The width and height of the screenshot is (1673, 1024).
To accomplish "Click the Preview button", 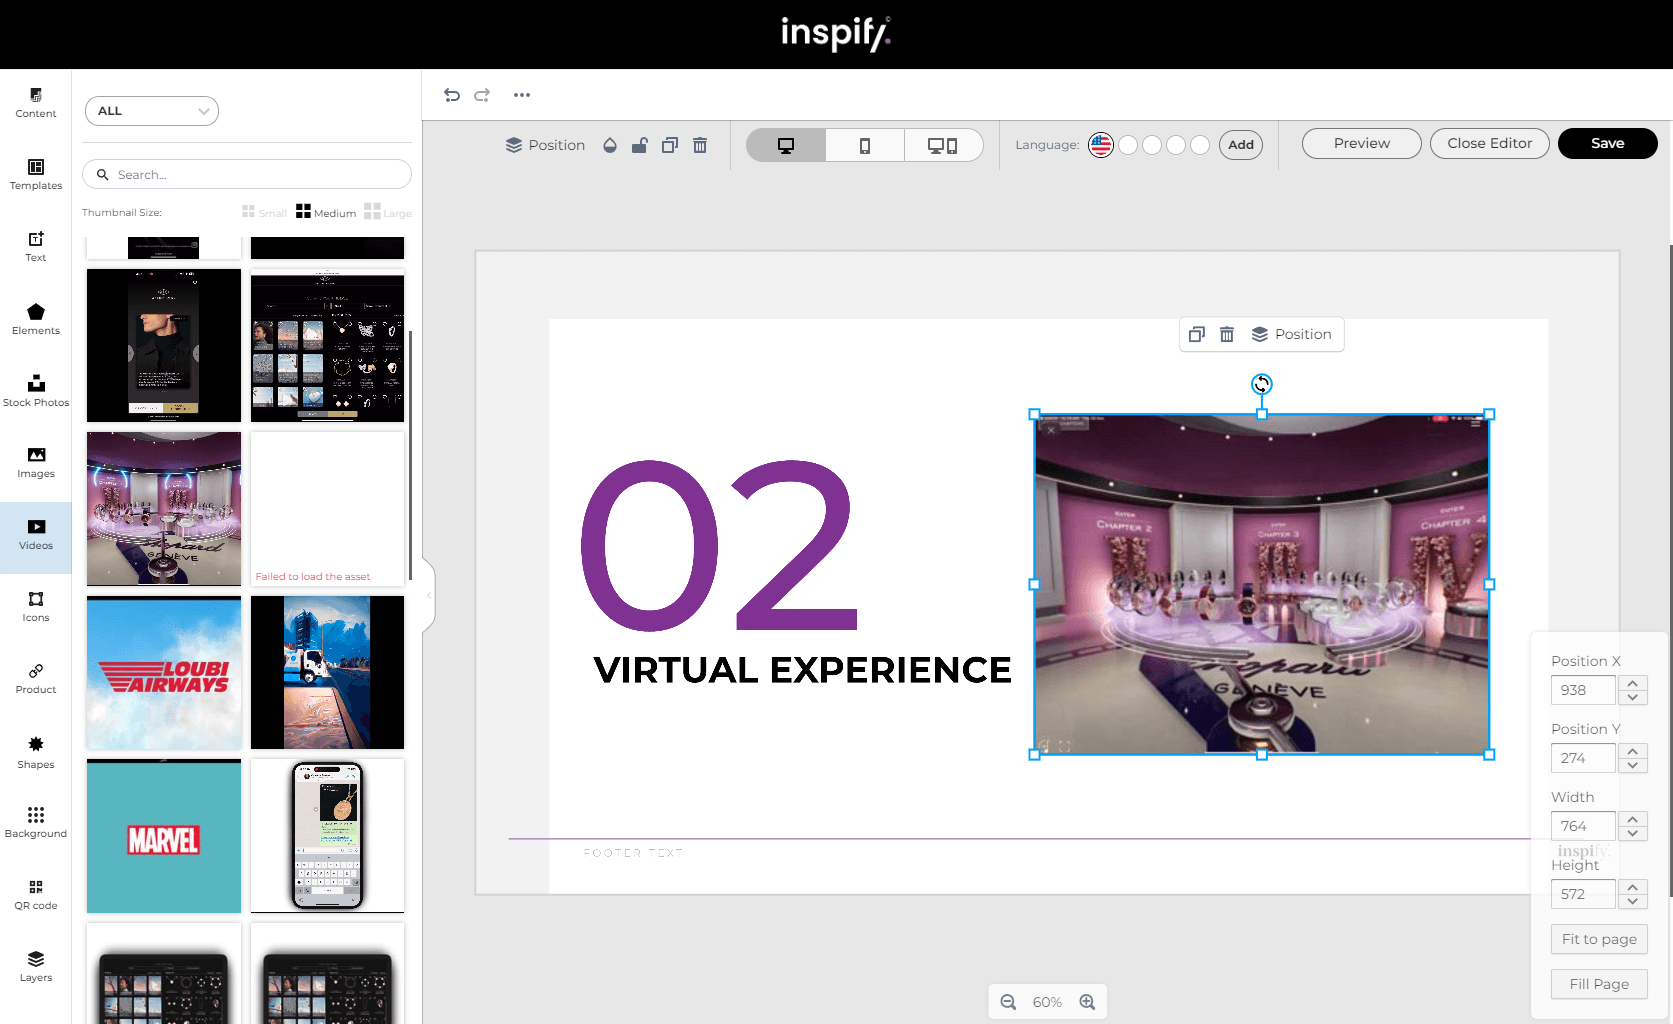I will click(x=1361, y=143).
